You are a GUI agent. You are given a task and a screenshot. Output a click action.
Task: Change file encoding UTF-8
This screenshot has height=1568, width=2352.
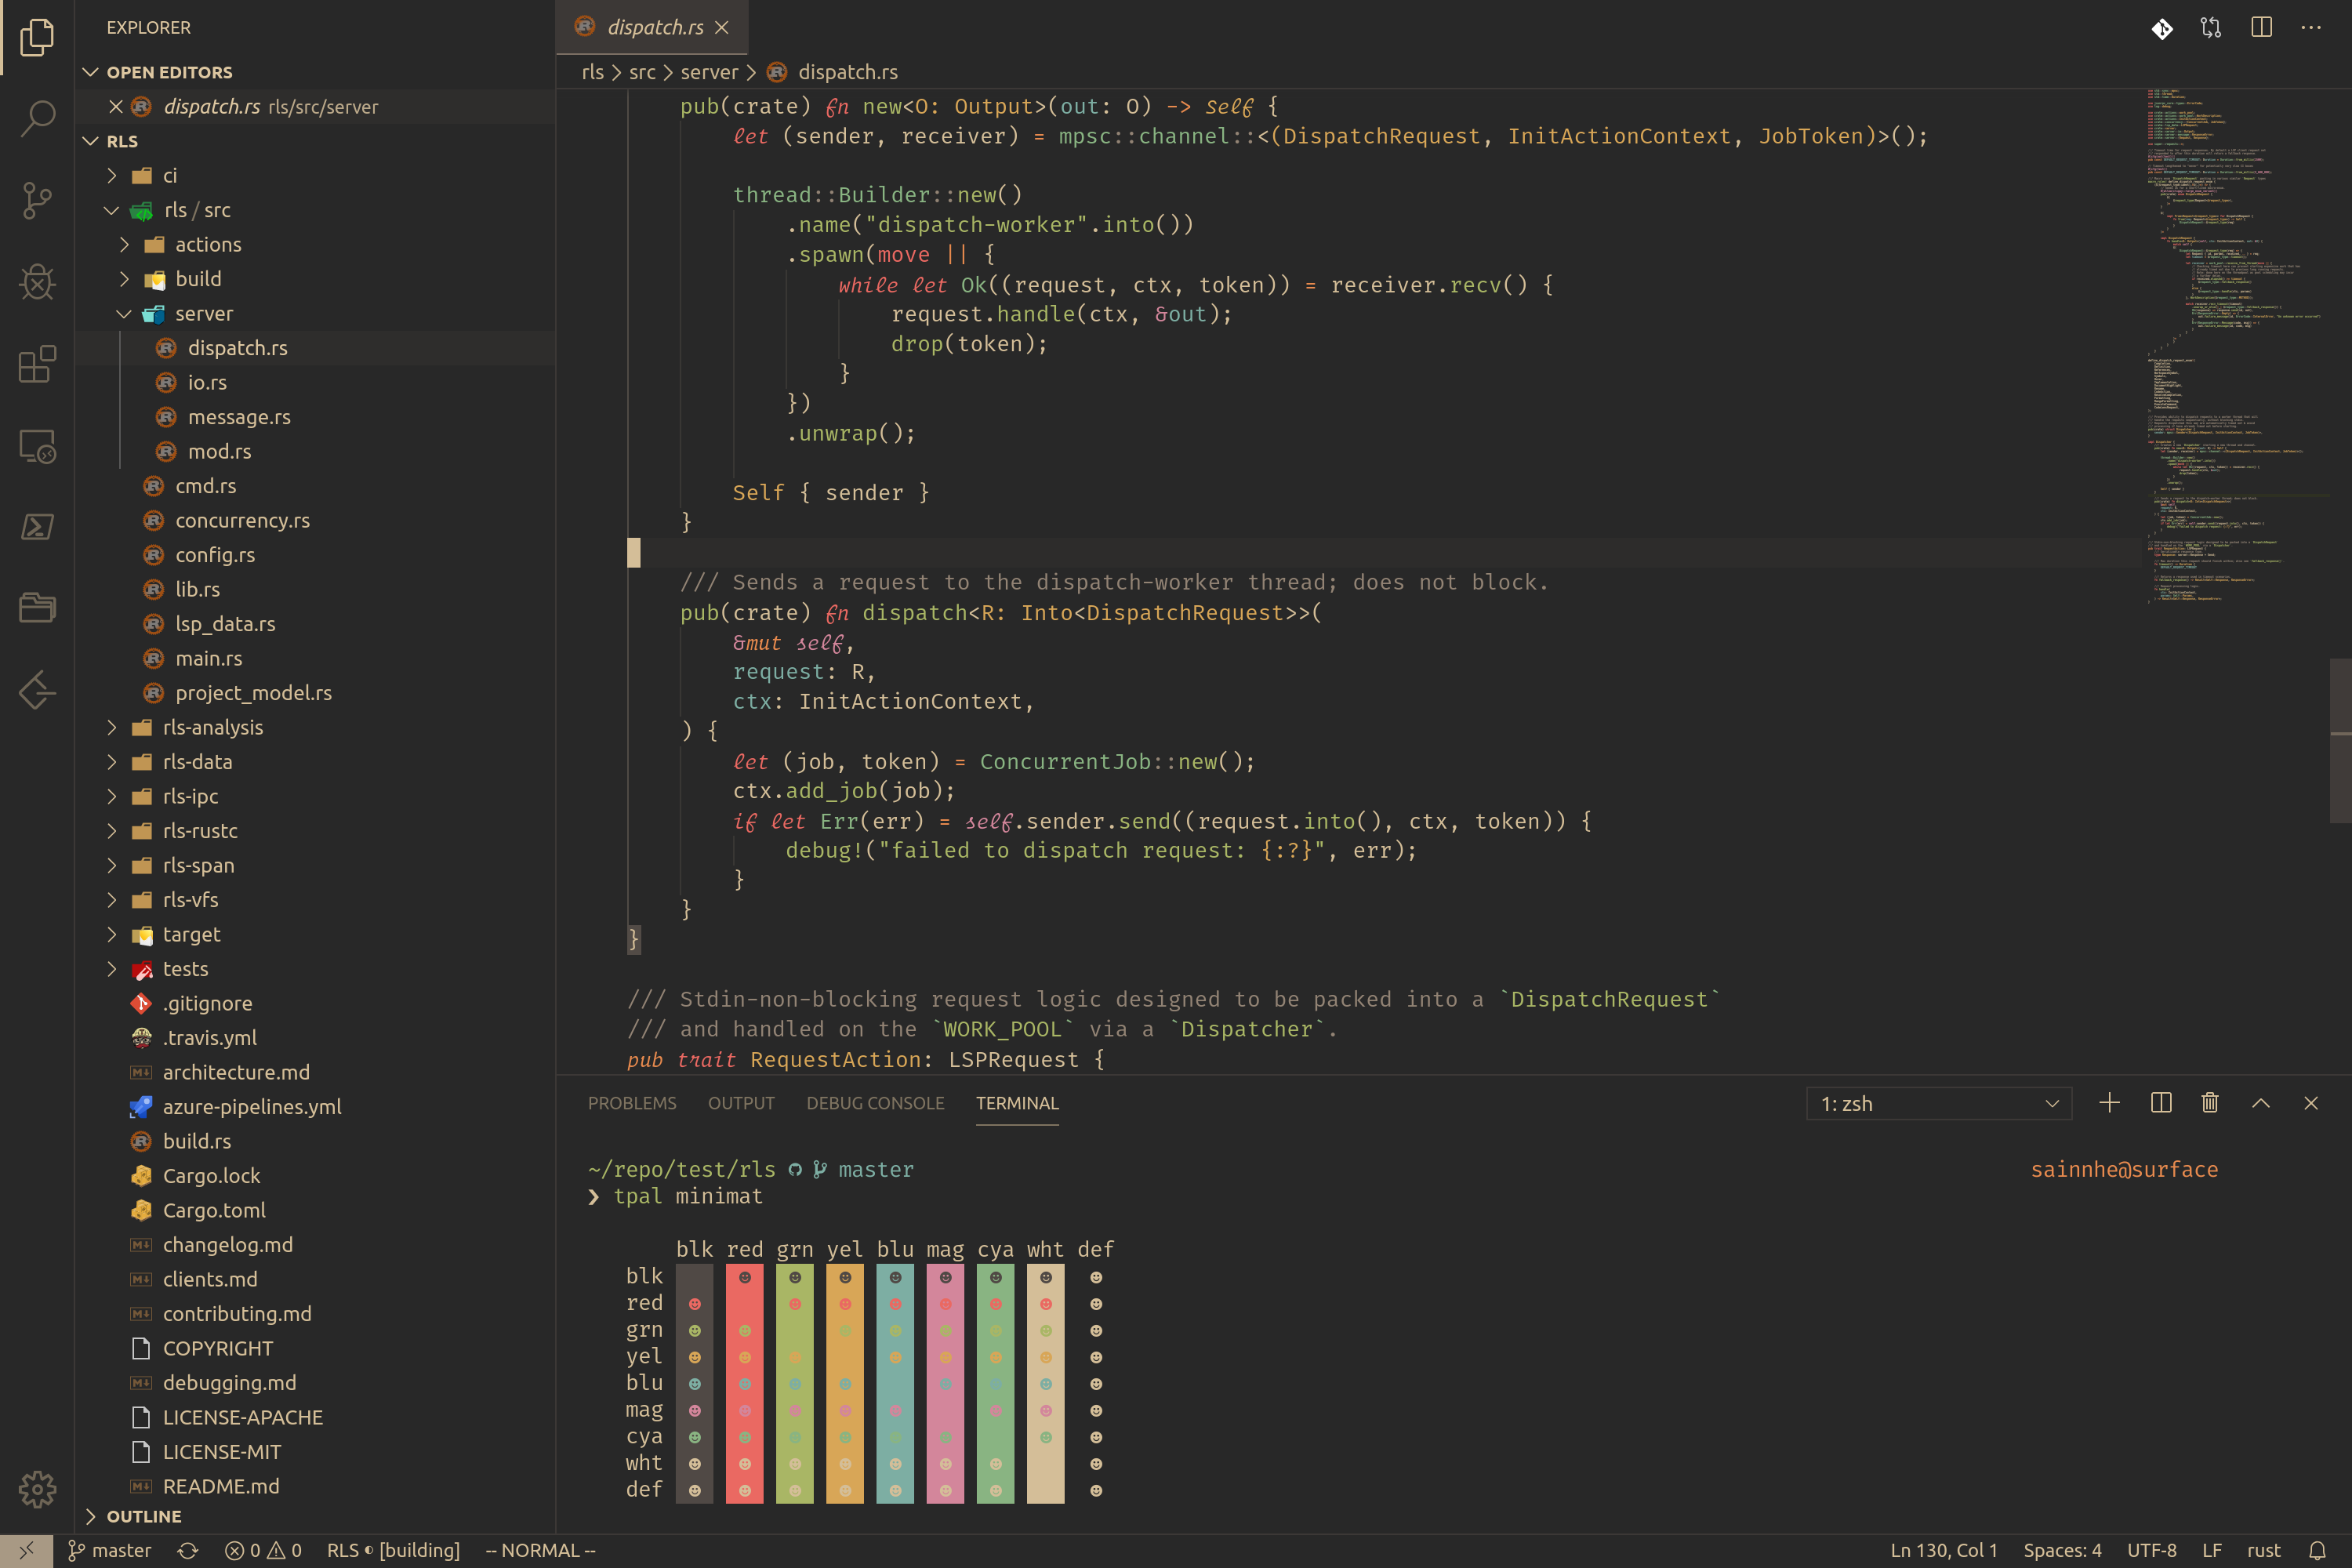(2152, 1550)
